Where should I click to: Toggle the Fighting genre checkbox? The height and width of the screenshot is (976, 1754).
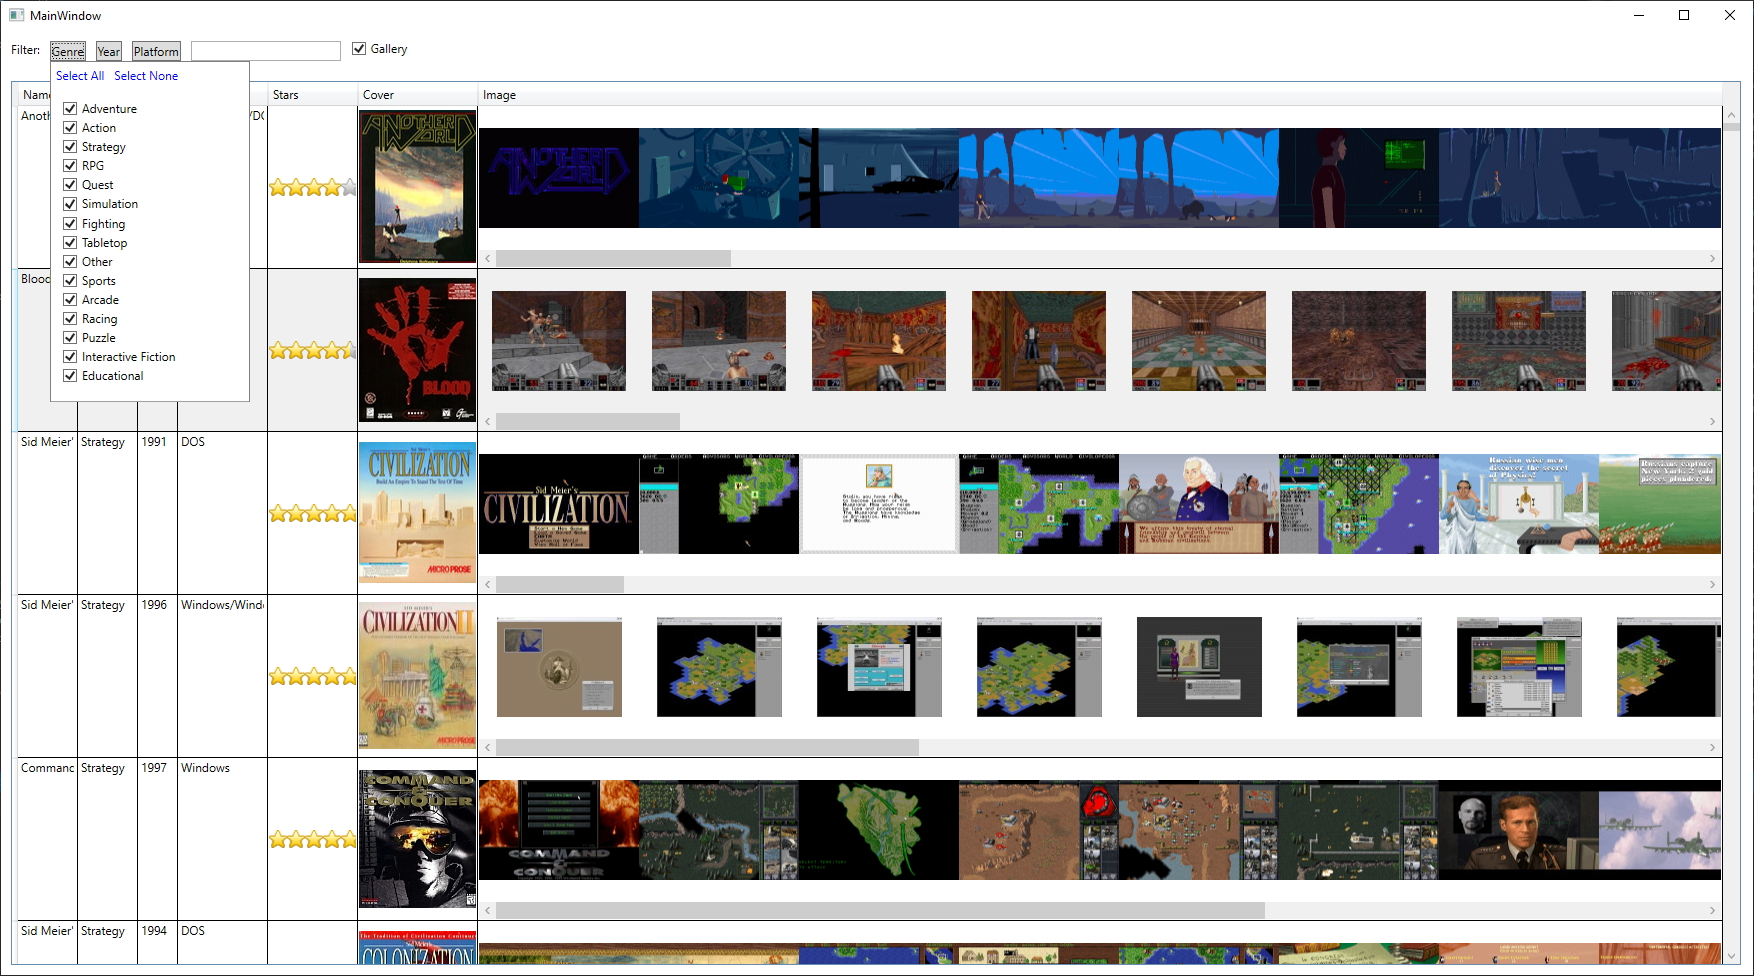click(70, 223)
